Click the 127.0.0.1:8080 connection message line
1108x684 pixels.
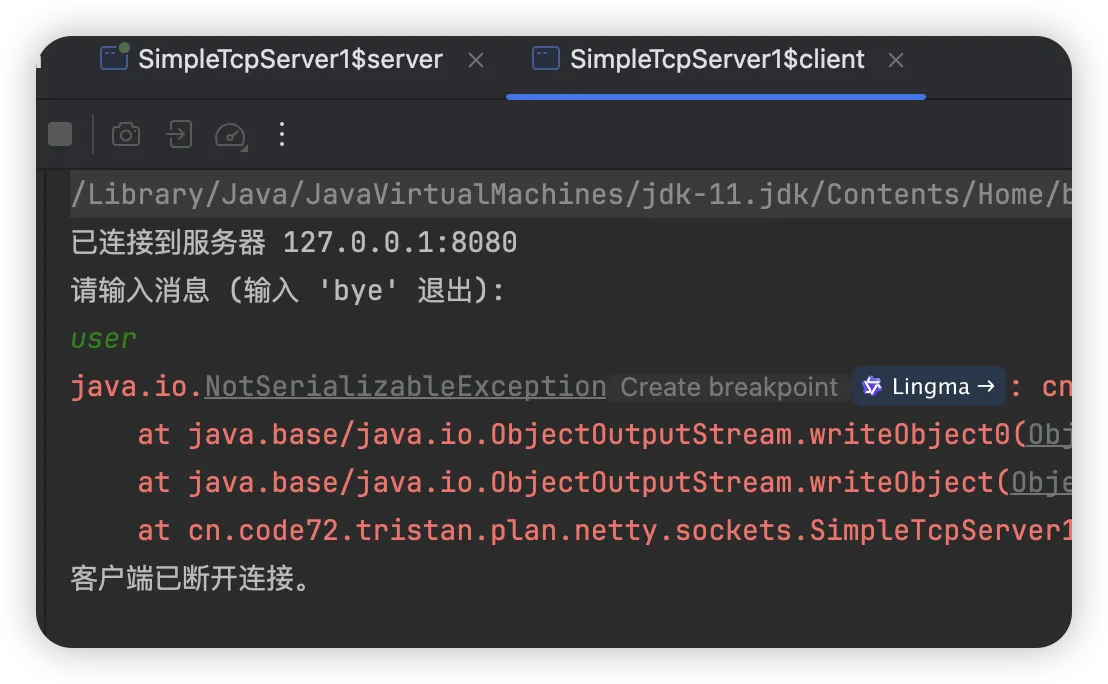tap(294, 243)
